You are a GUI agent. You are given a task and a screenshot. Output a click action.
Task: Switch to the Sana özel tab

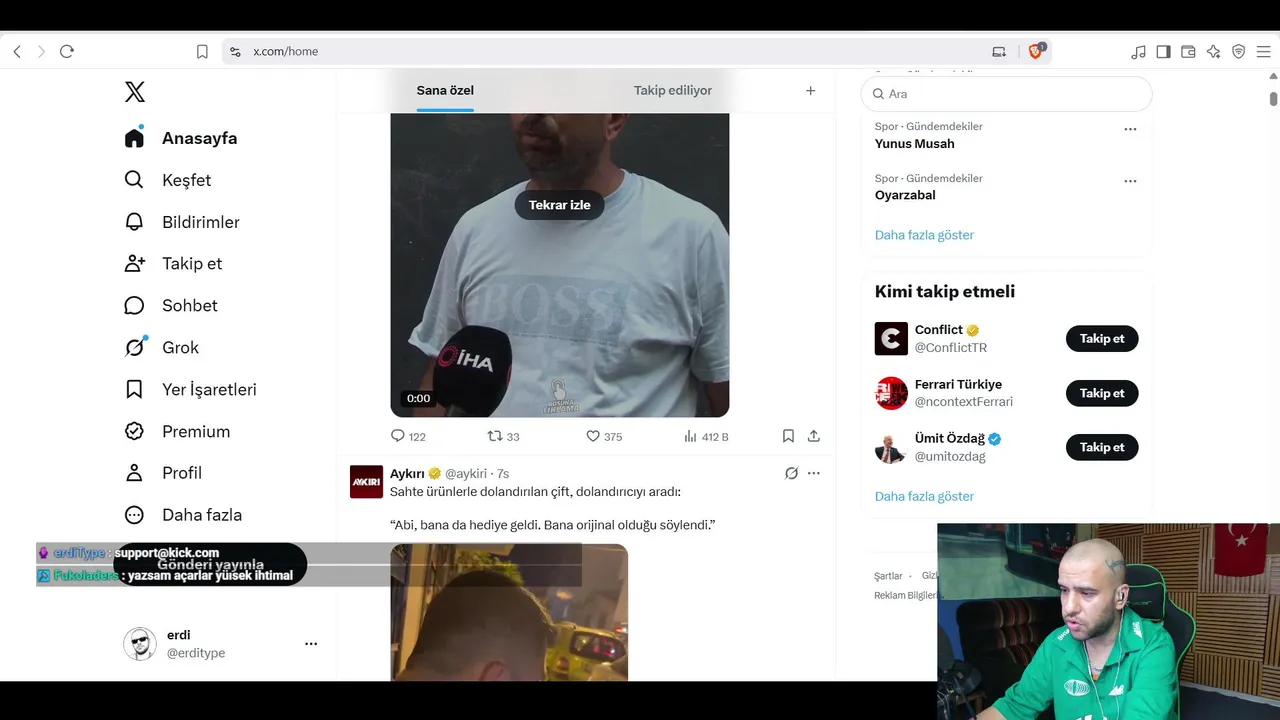coord(445,90)
